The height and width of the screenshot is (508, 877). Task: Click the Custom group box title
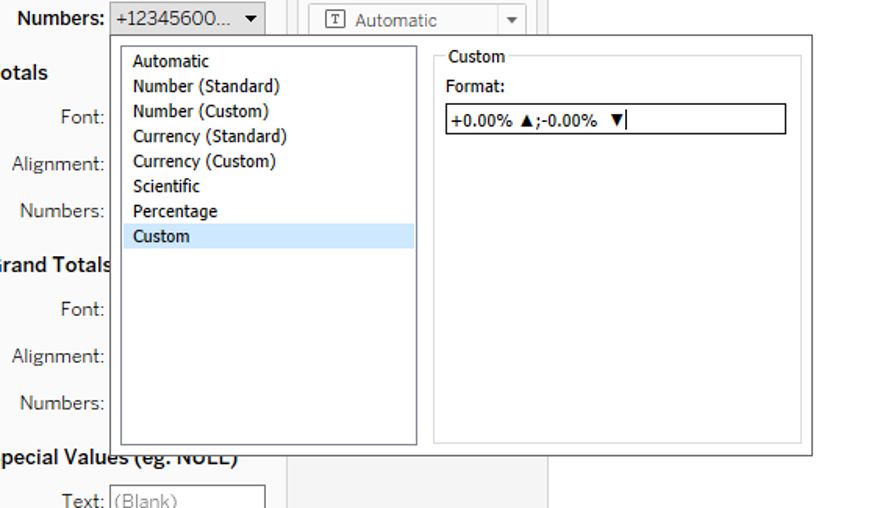(x=476, y=57)
